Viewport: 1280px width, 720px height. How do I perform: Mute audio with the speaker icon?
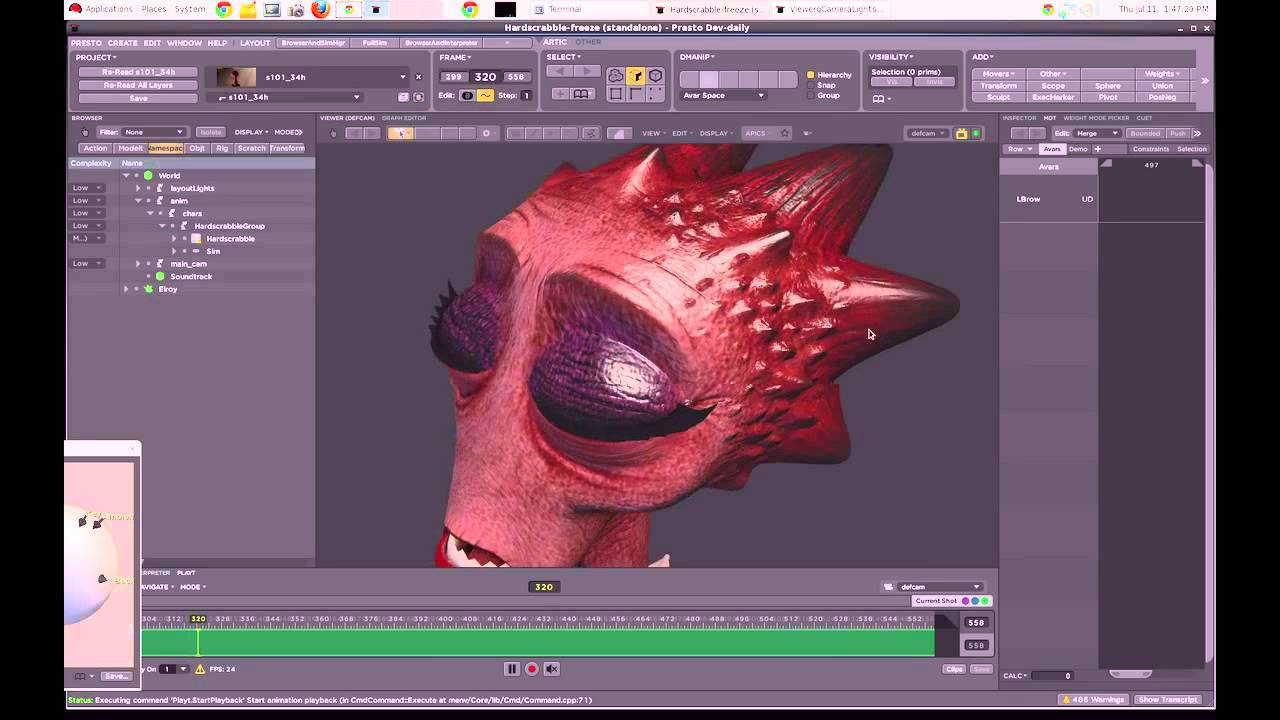pos(551,669)
